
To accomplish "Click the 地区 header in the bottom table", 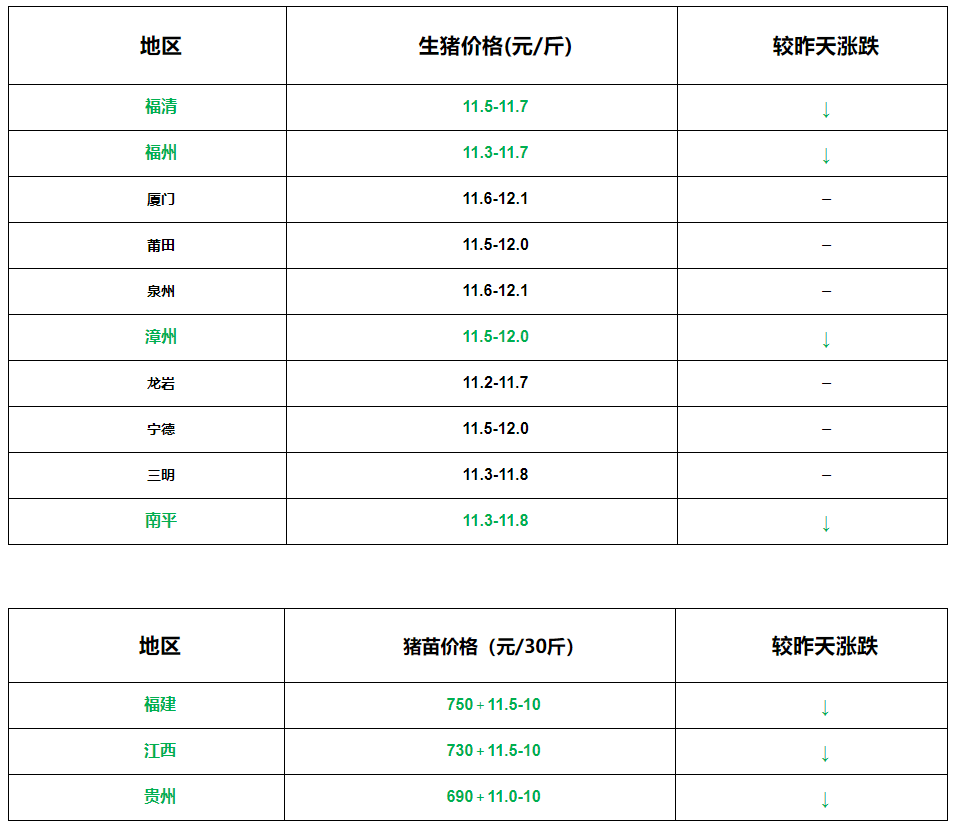I will pos(160,646).
